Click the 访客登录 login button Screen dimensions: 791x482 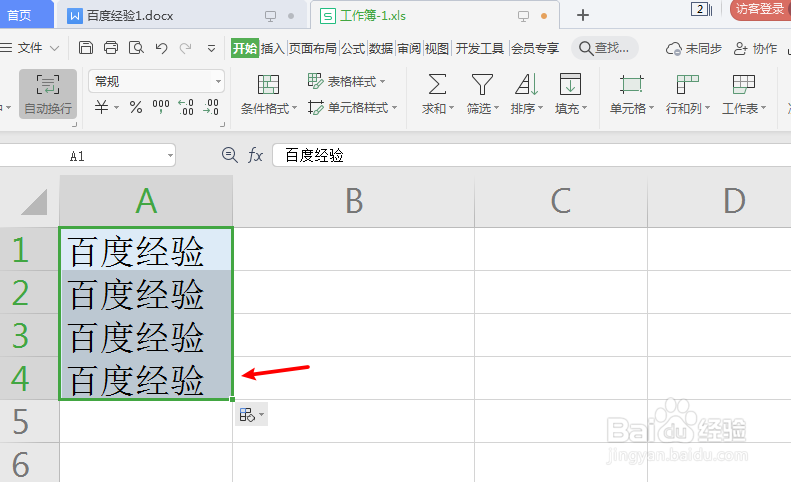coord(760,9)
